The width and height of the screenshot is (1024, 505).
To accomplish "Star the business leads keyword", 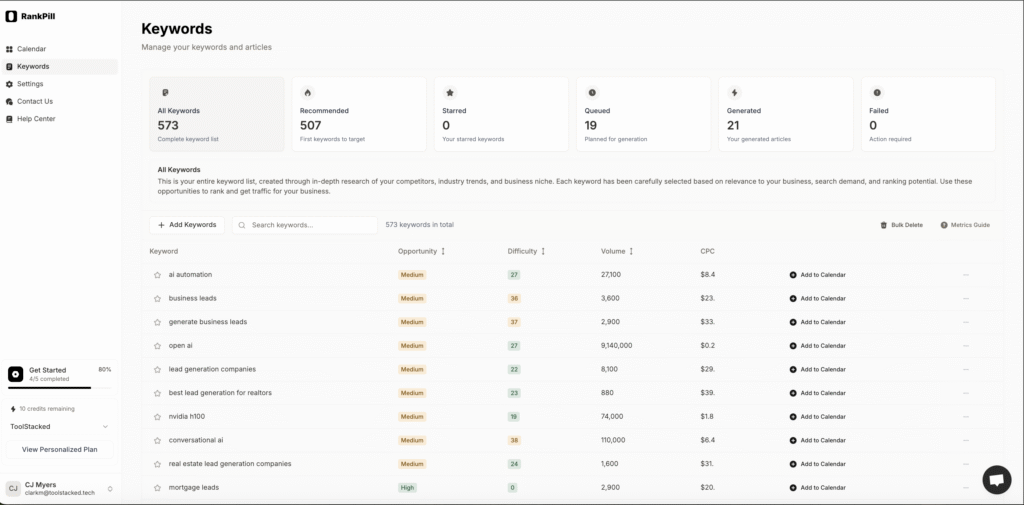I will pos(157,299).
